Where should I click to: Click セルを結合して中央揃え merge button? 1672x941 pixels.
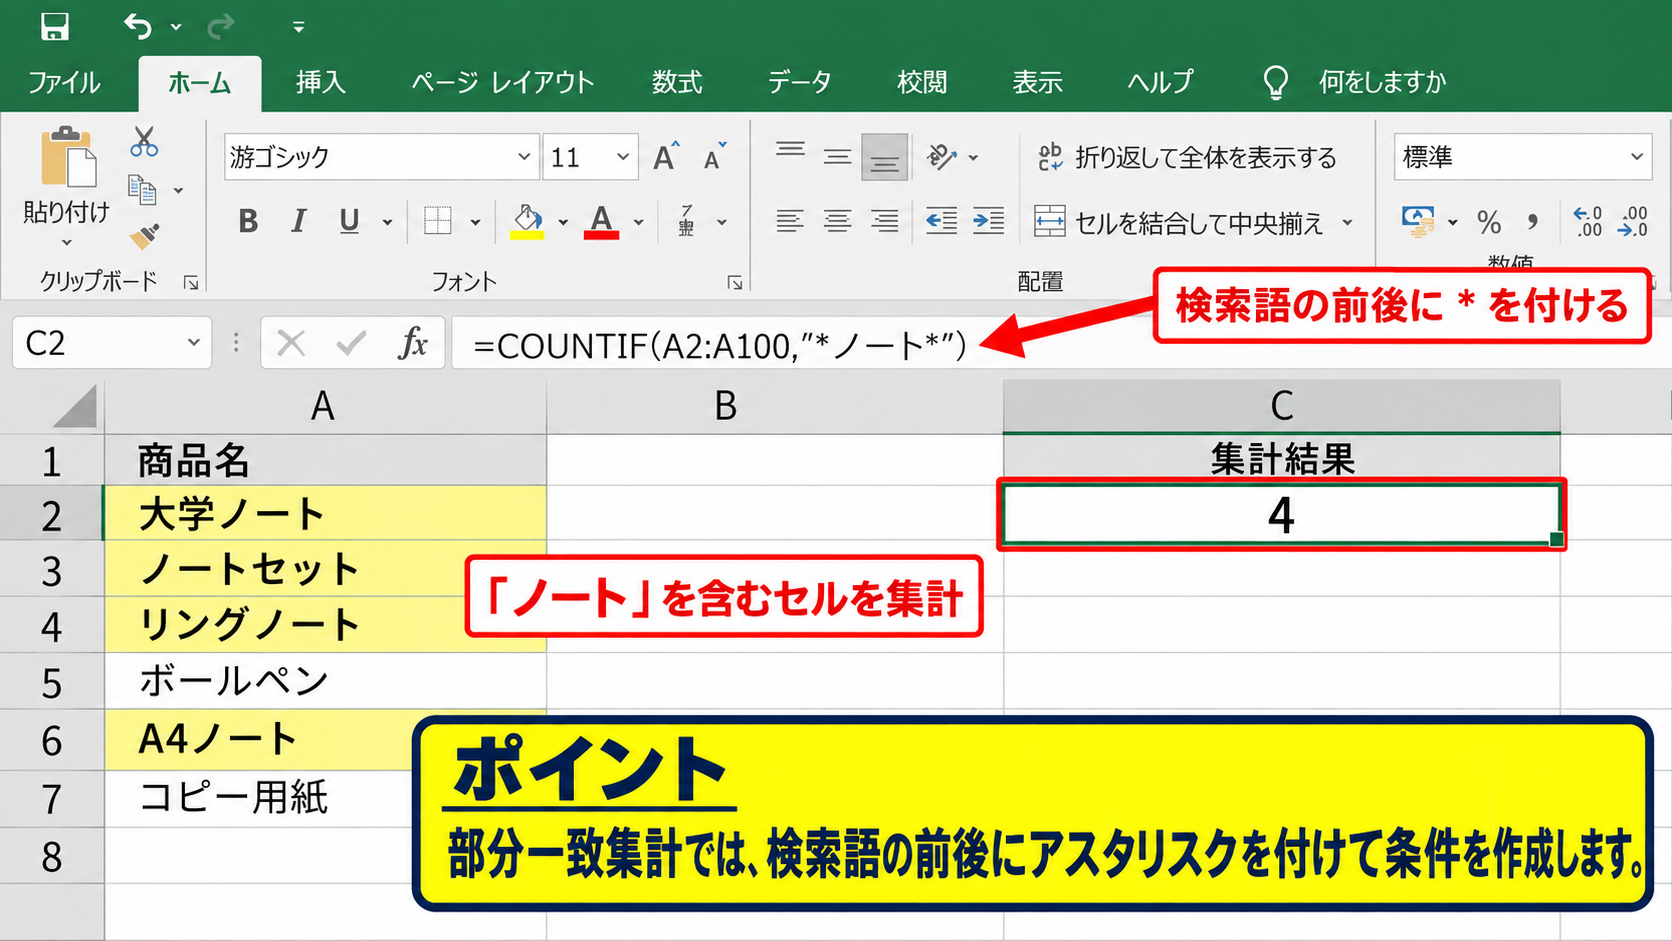(x=1180, y=222)
